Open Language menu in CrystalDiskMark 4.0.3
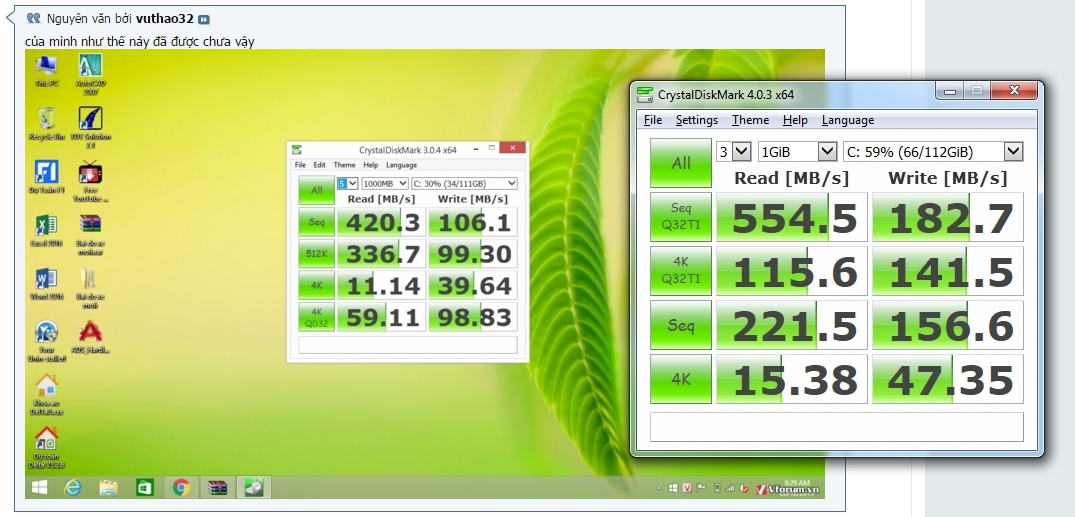This screenshot has height=517, width=1075. pos(848,120)
